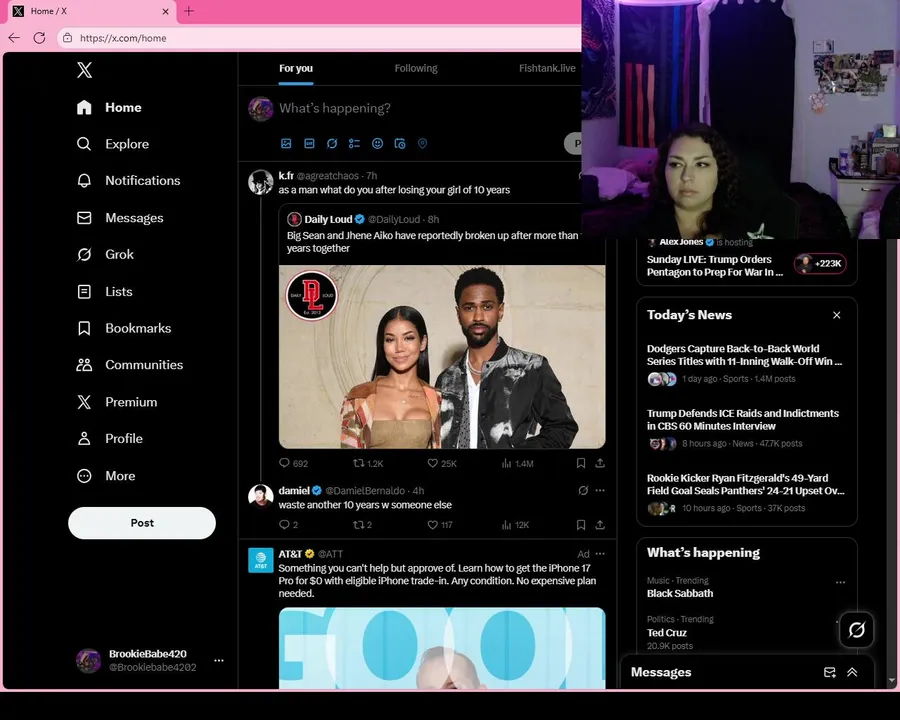Open Notifications from the sidebar
Image resolution: width=900 pixels, height=720 pixels.
click(x=129, y=180)
